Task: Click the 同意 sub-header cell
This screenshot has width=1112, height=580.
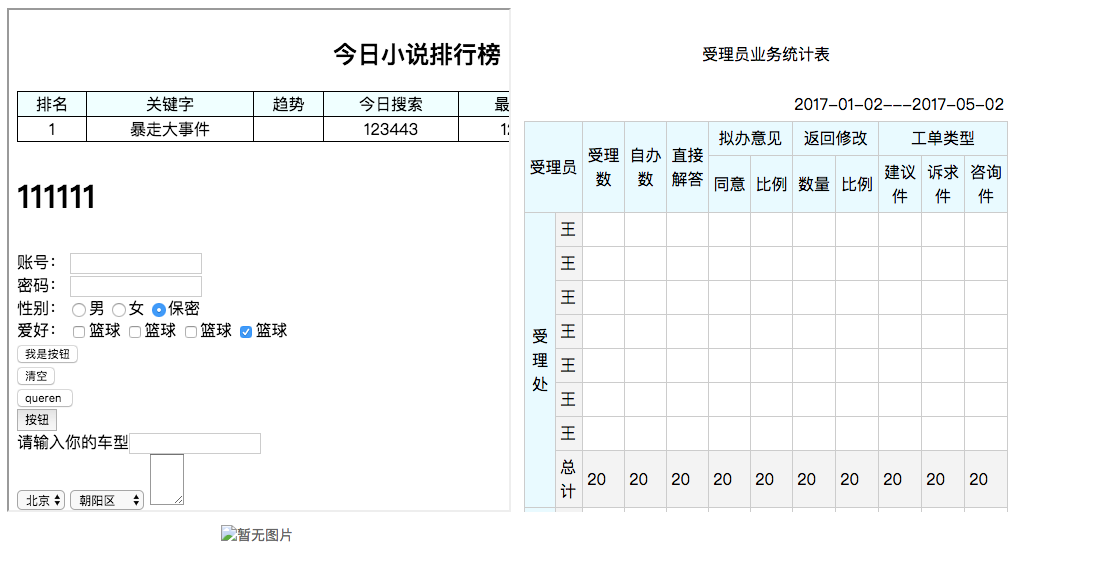Action: (730, 184)
